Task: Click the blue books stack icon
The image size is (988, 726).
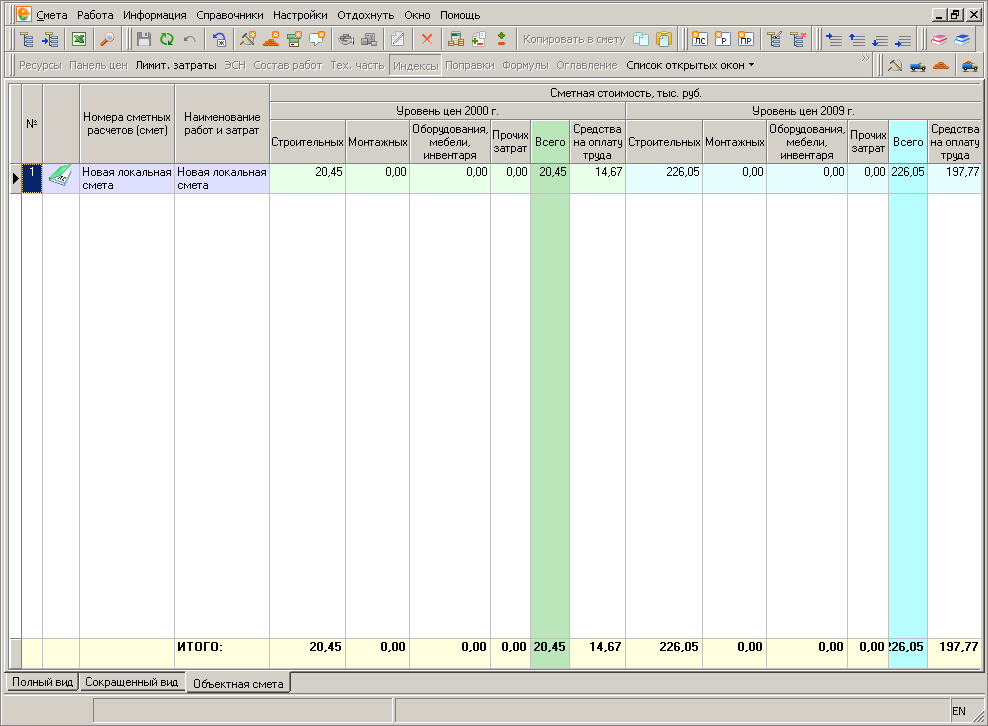Action: [962, 39]
